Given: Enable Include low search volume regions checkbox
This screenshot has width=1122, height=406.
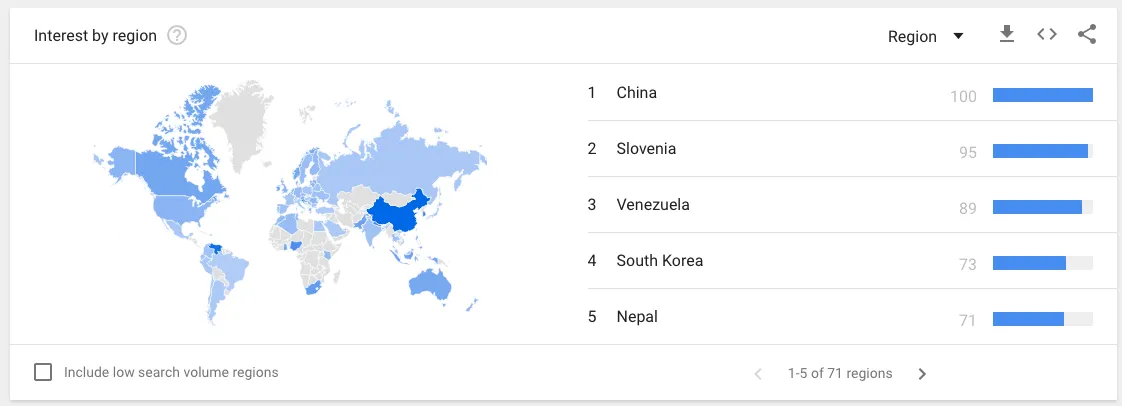Looking at the screenshot, I should tap(43, 372).
